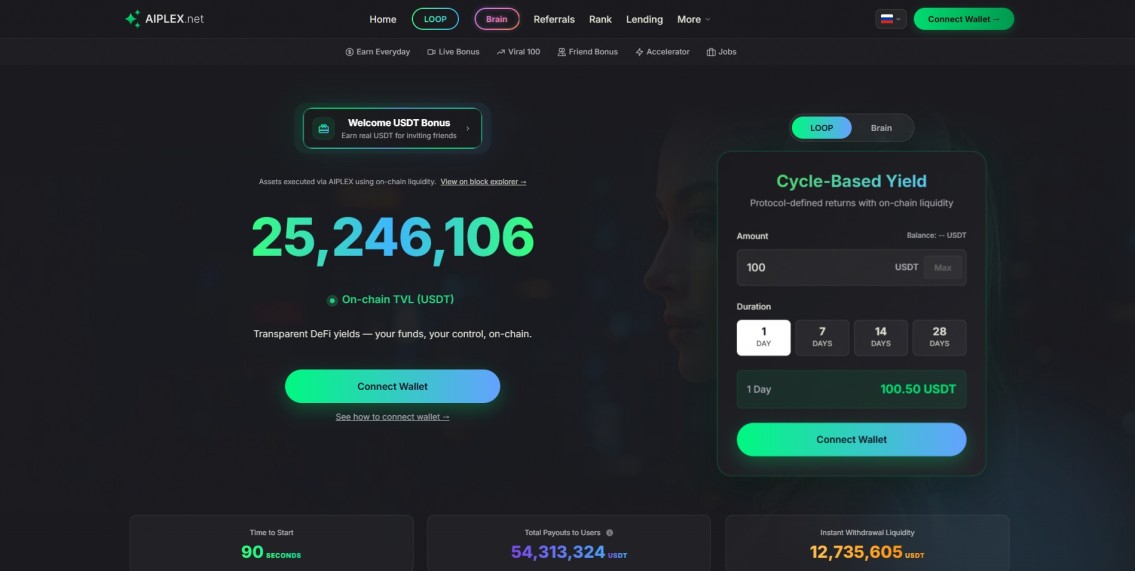Select the 28 days duration option

coord(940,337)
